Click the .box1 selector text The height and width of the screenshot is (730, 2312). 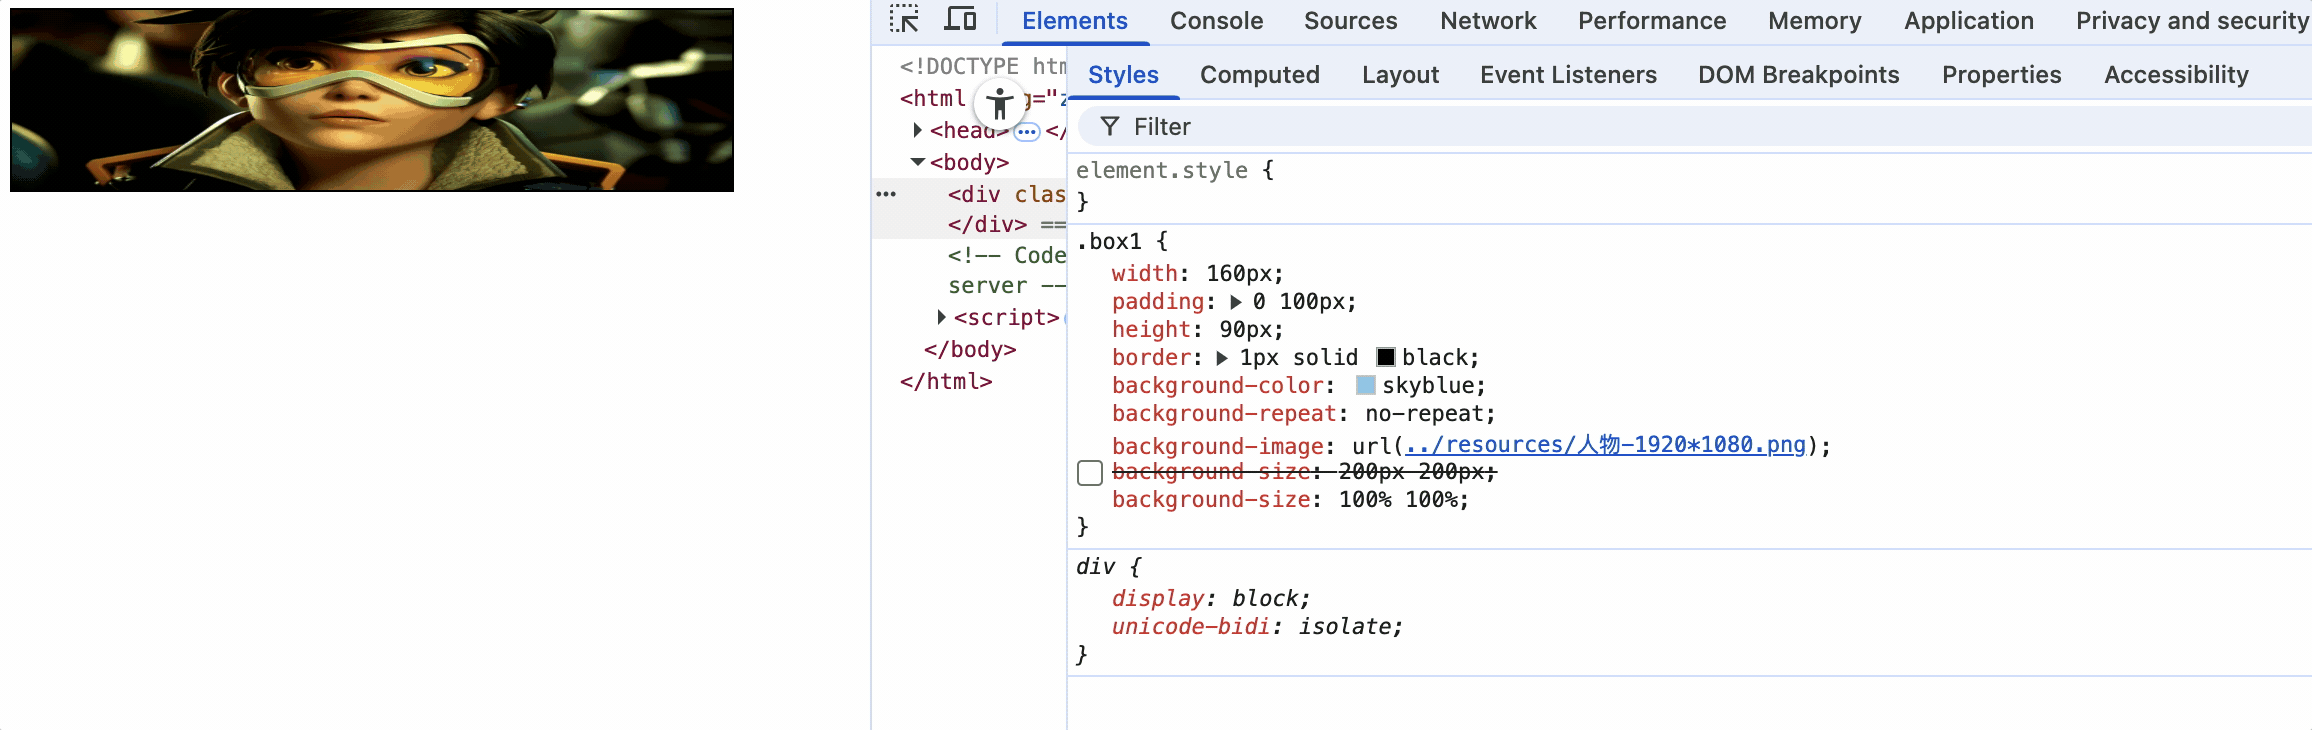[1109, 241]
